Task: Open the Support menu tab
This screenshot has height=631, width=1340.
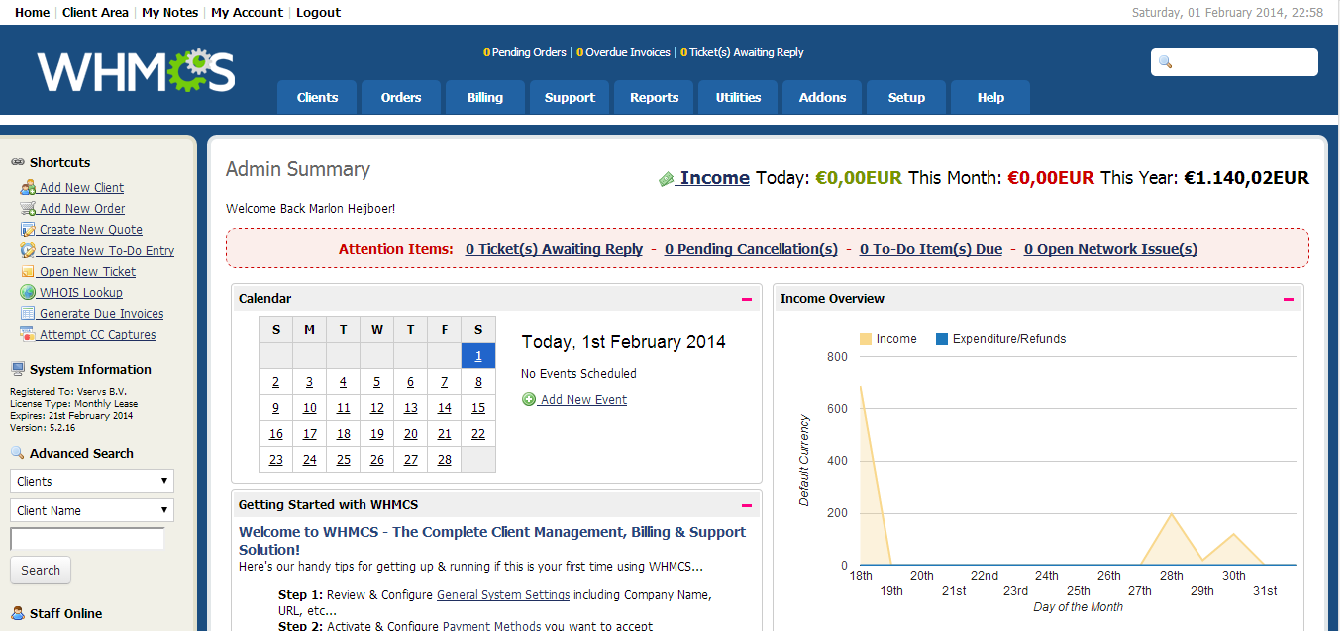Action: pos(570,97)
